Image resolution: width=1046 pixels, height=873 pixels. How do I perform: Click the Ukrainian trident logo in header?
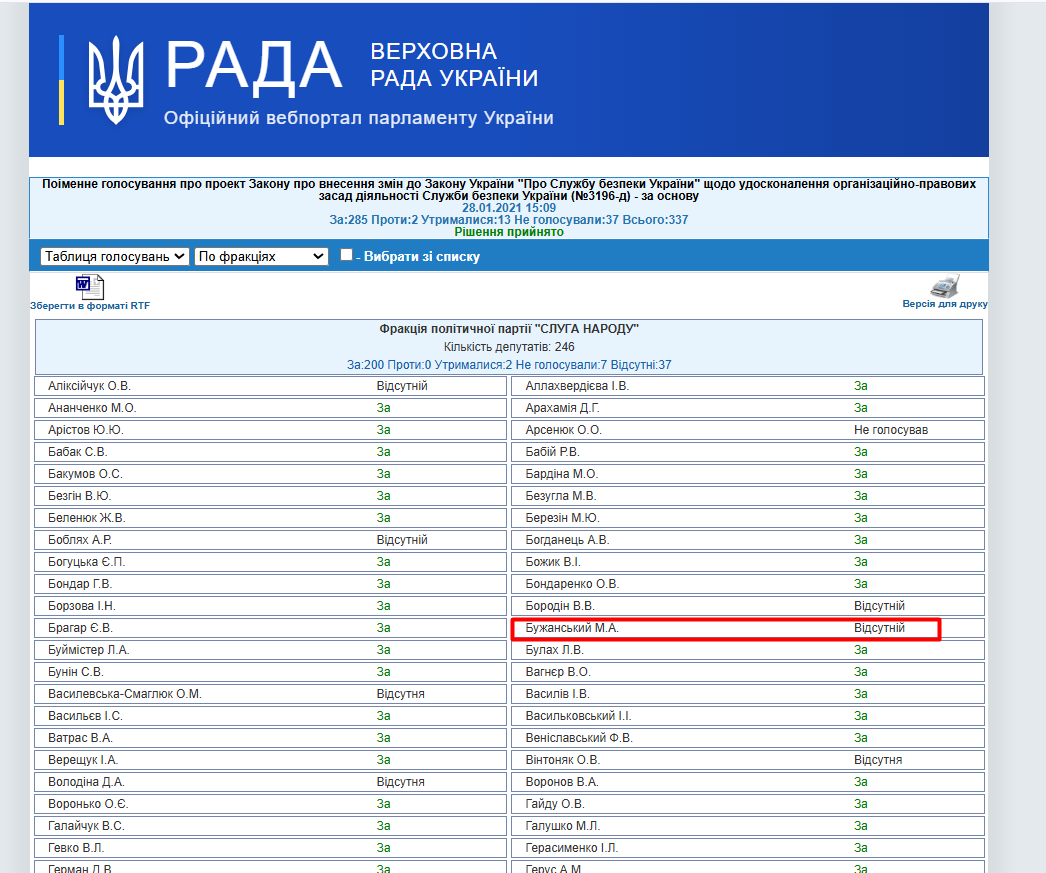[116, 80]
